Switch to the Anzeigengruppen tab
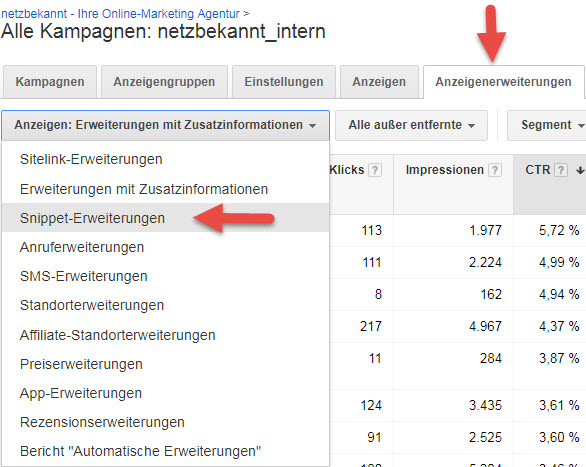The image size is (586, 467). (164, 82)
